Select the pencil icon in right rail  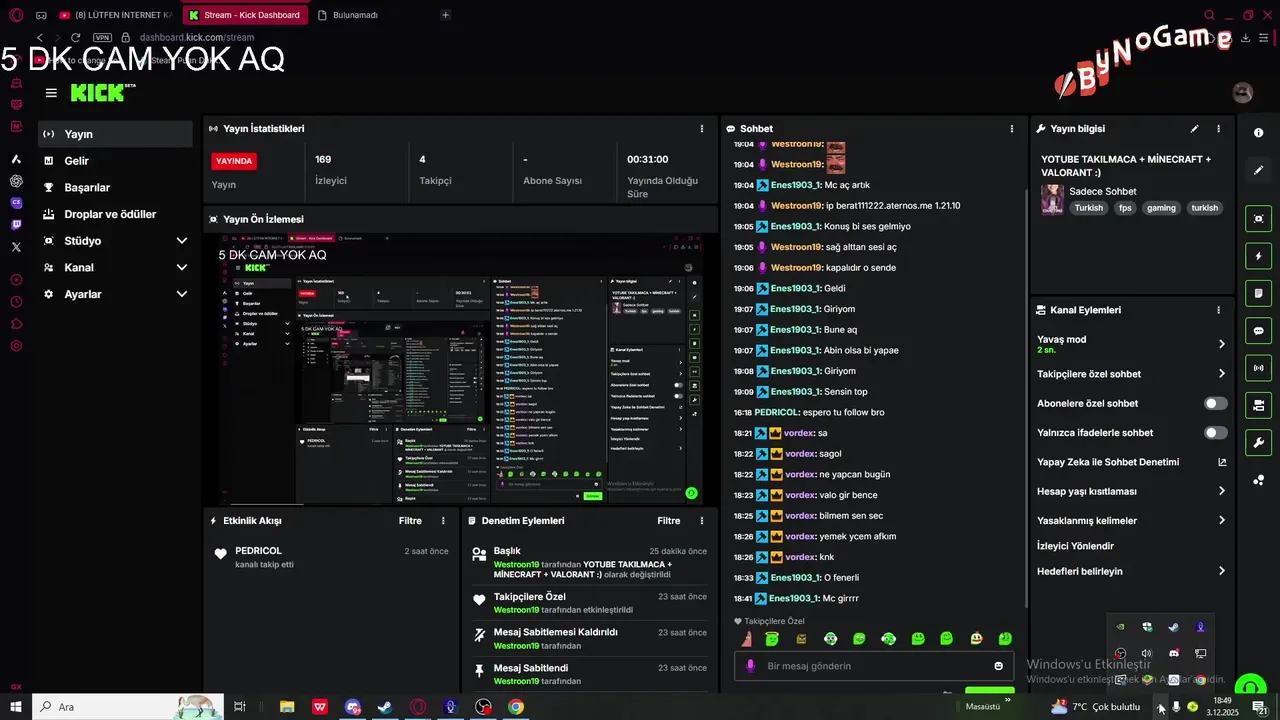(x=1258, y=170)
